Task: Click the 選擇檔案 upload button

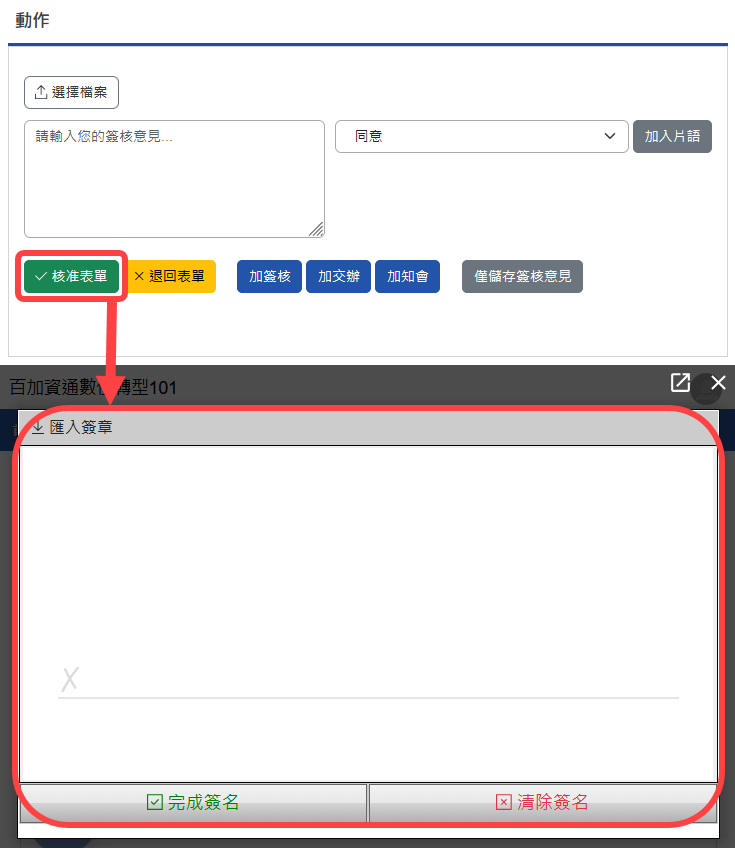Action: [71, 92]
